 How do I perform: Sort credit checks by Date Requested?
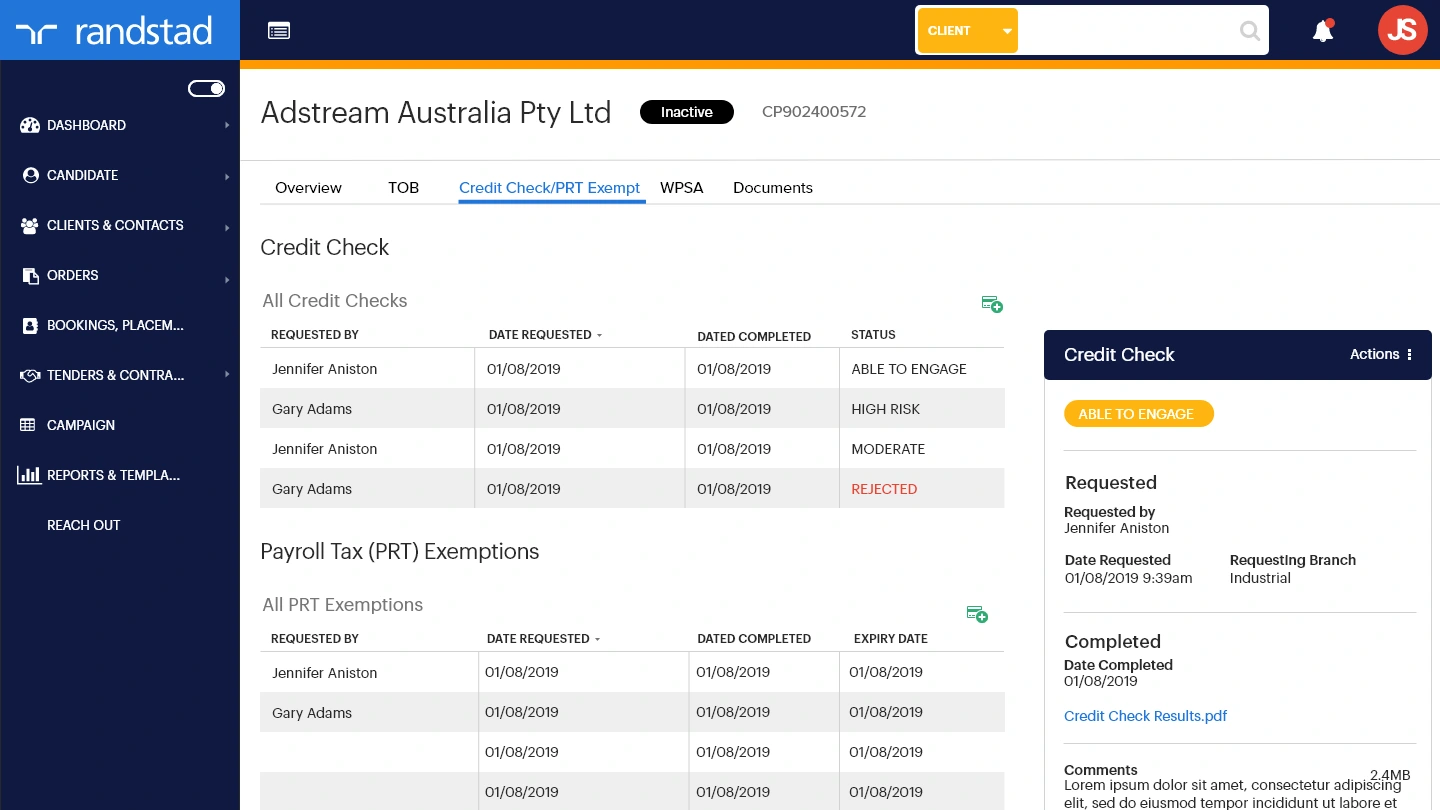(x=545, y=335)
